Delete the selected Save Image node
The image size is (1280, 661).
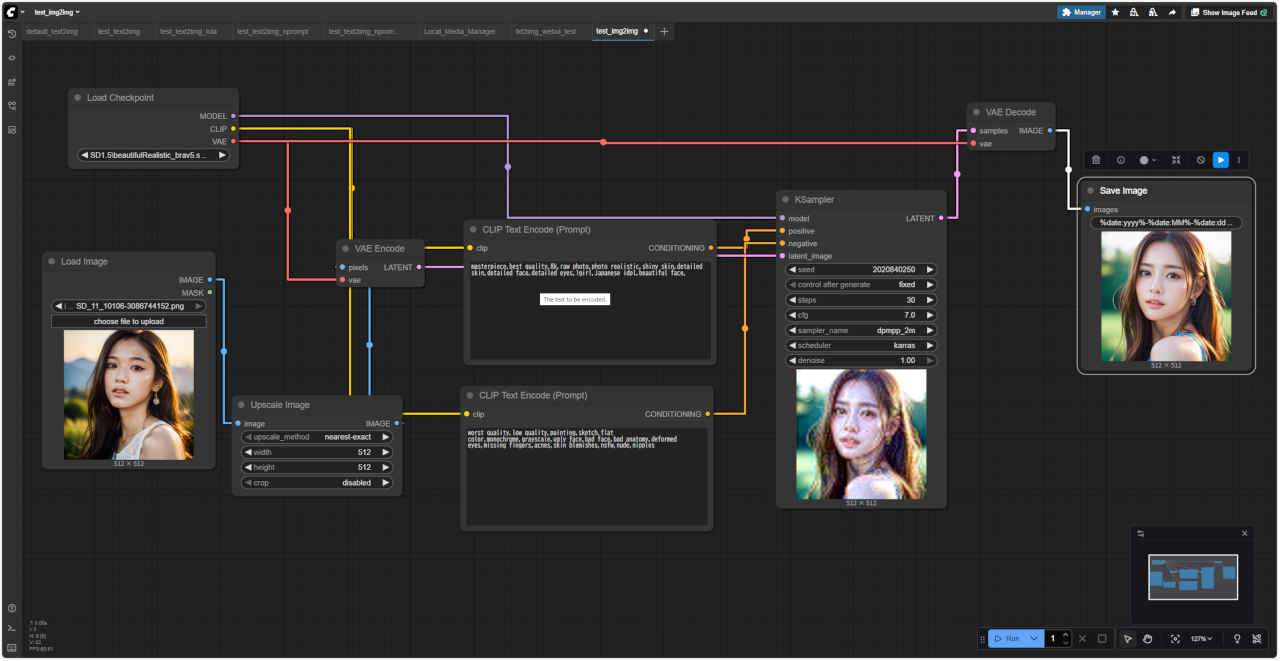pyautogui.click(x=1096, y=160)
